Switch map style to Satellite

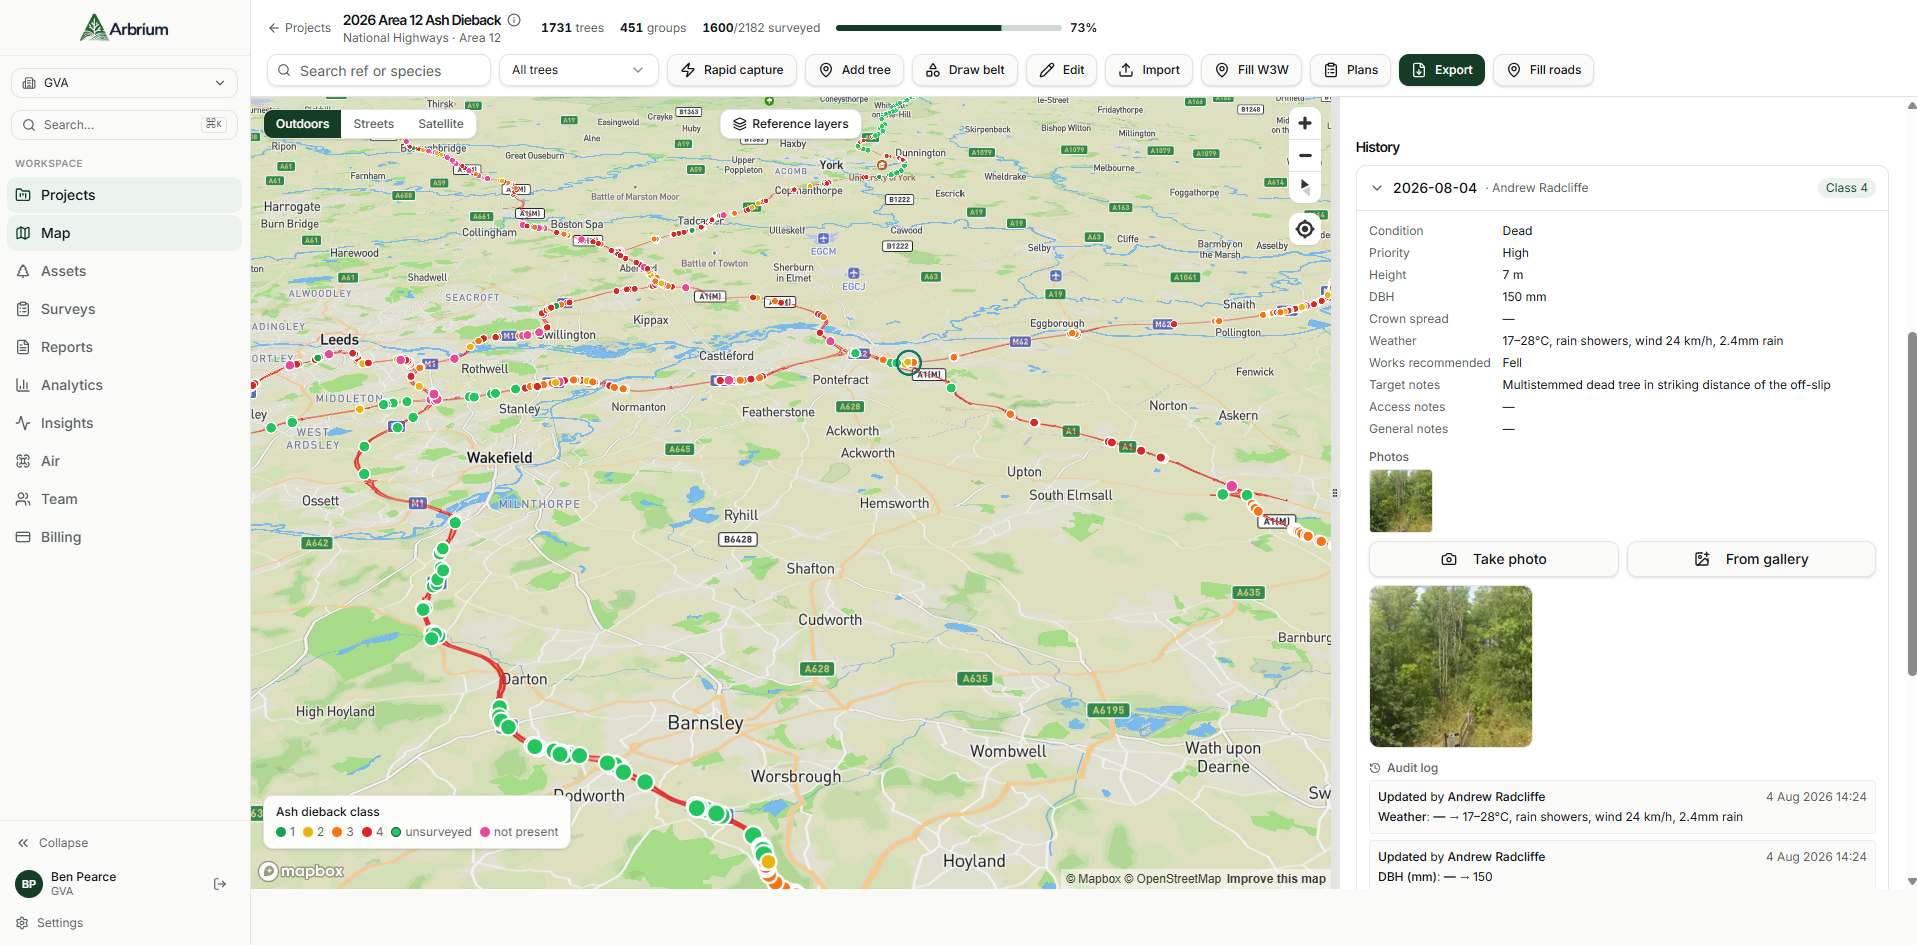tap(441, 124)
